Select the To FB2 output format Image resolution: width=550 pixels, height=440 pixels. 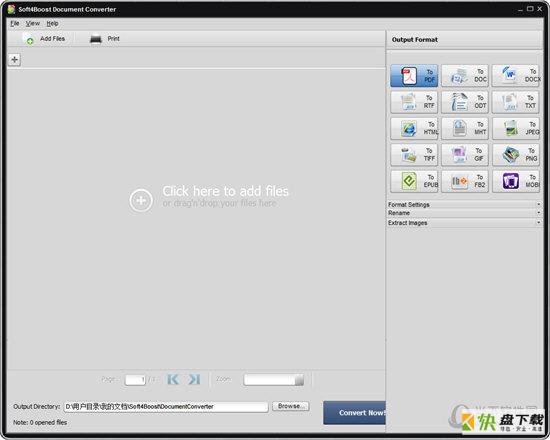tap(464, 181)
